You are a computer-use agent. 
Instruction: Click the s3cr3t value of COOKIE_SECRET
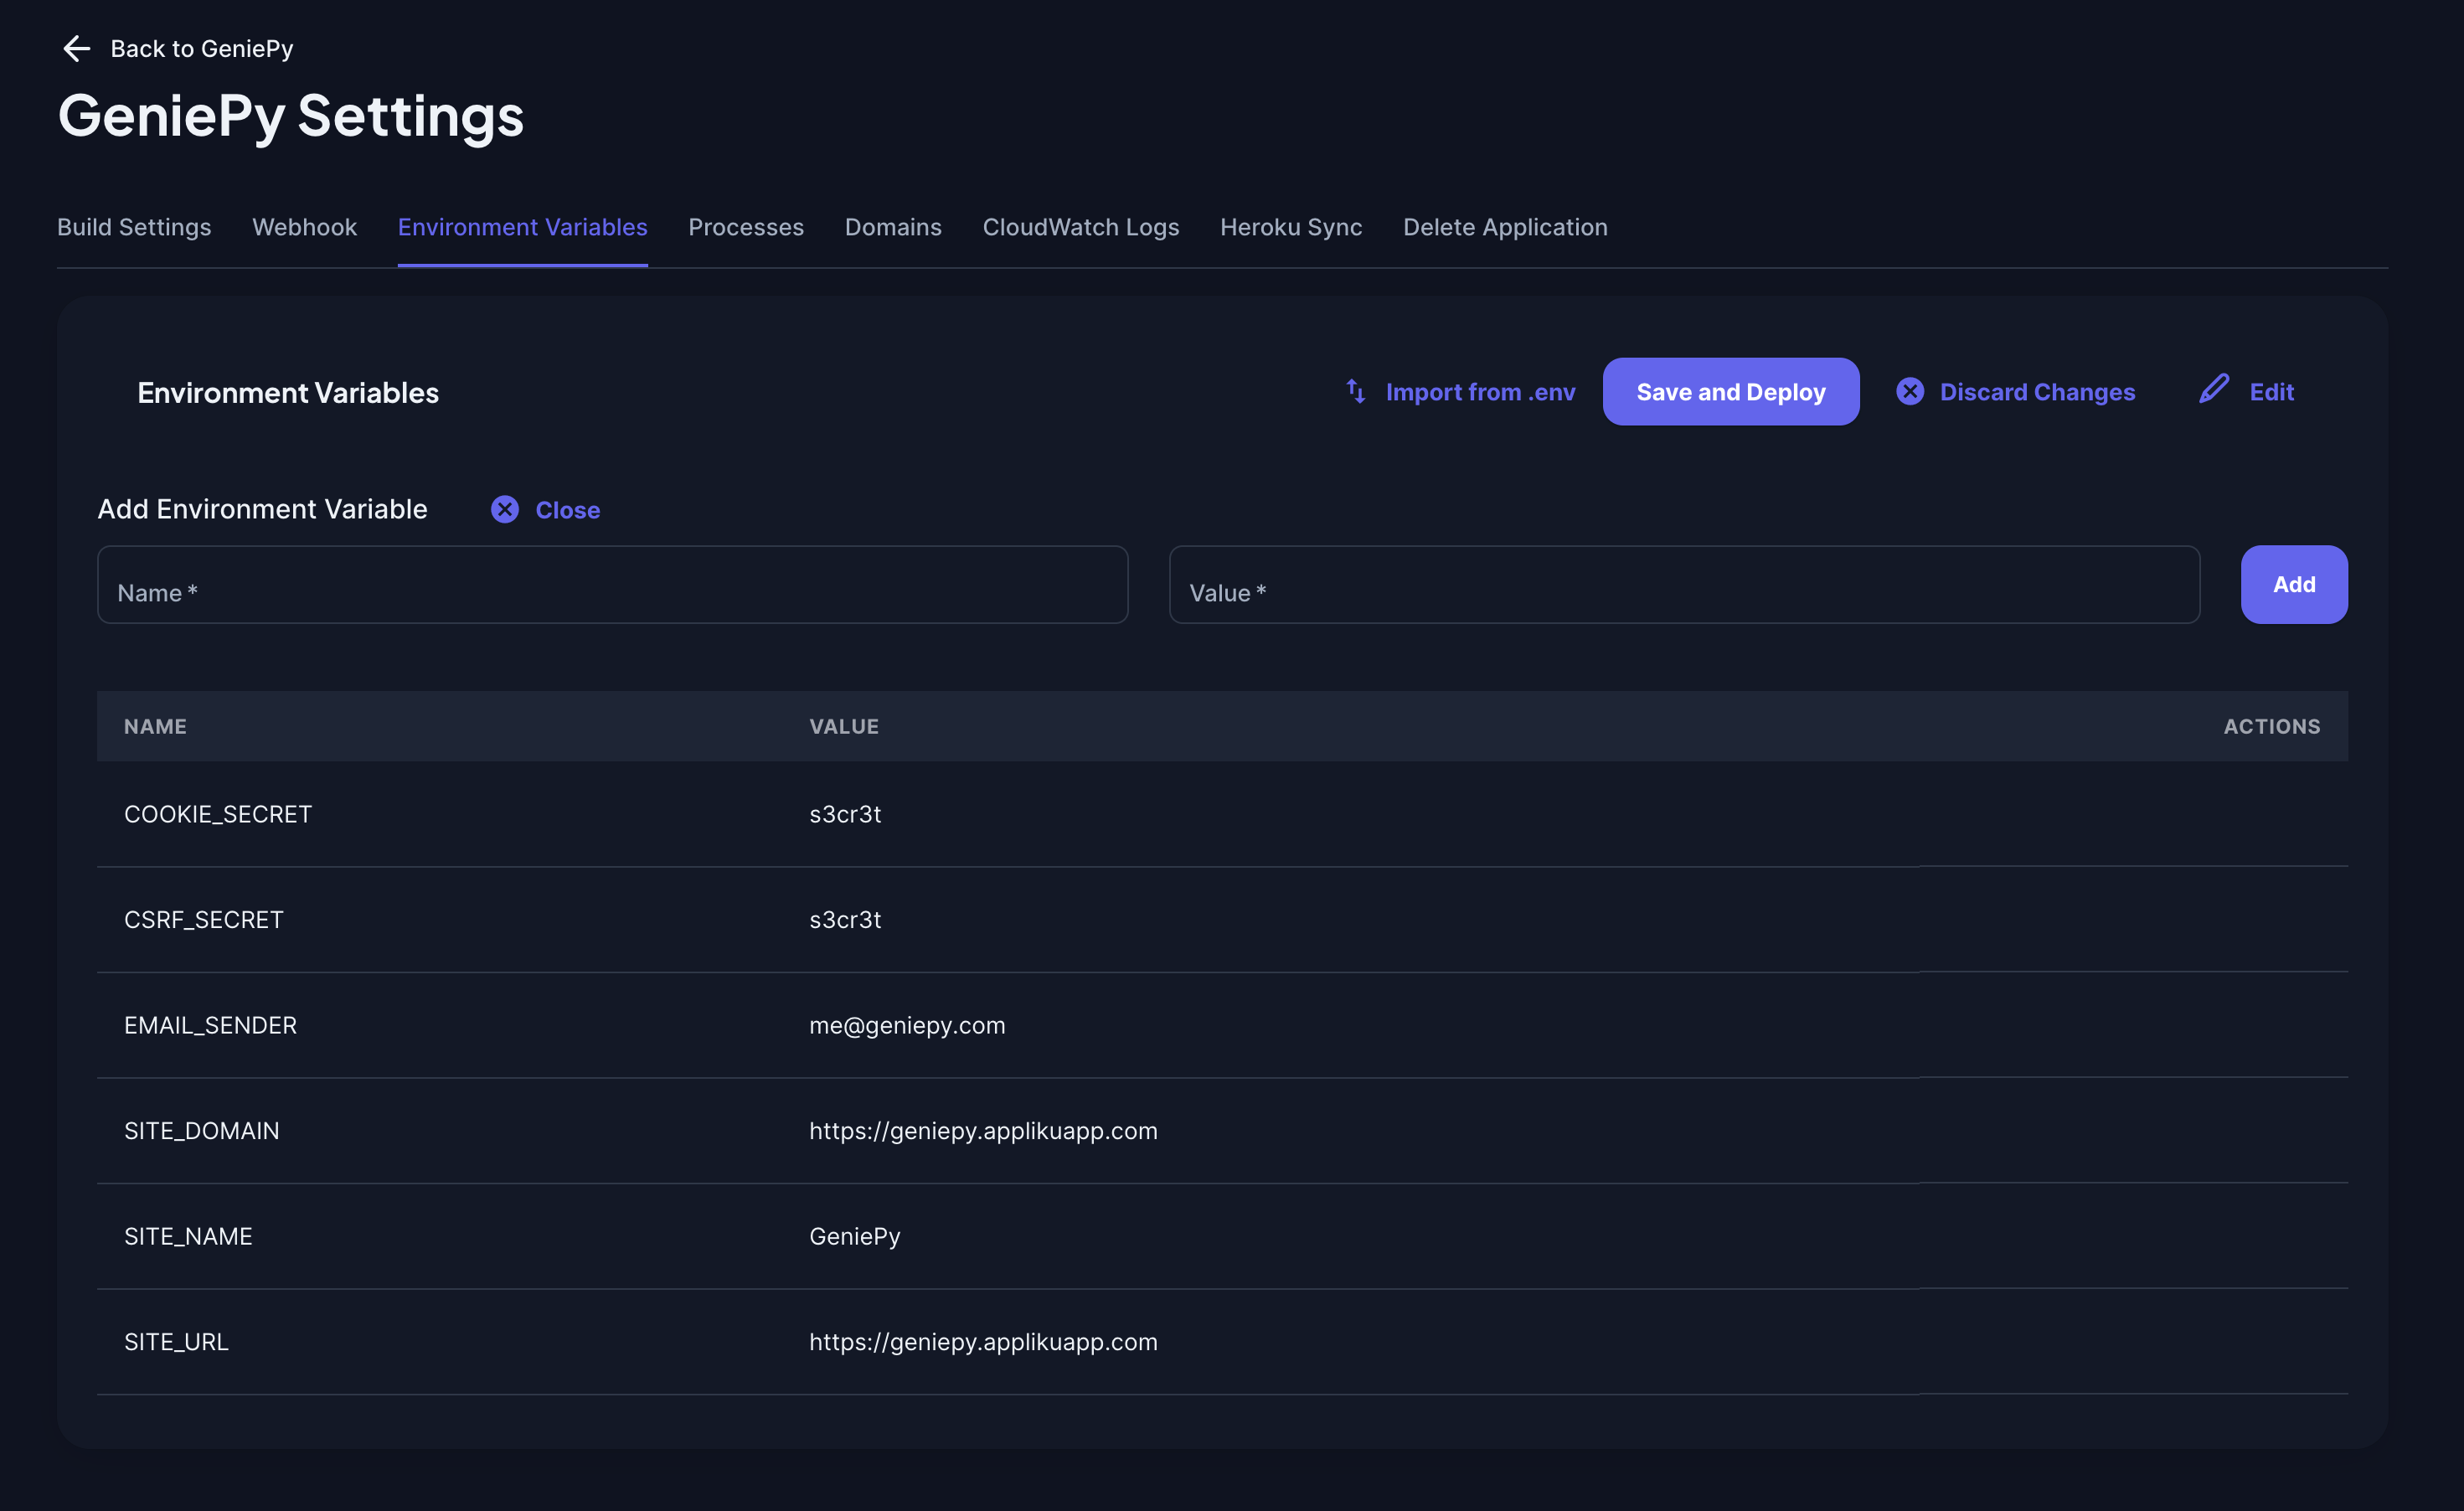845,814
